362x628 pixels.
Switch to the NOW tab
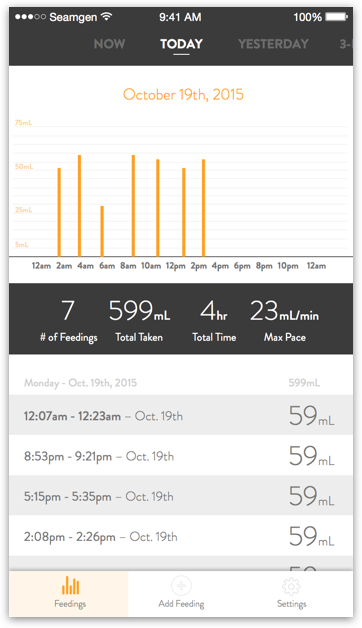109,44
